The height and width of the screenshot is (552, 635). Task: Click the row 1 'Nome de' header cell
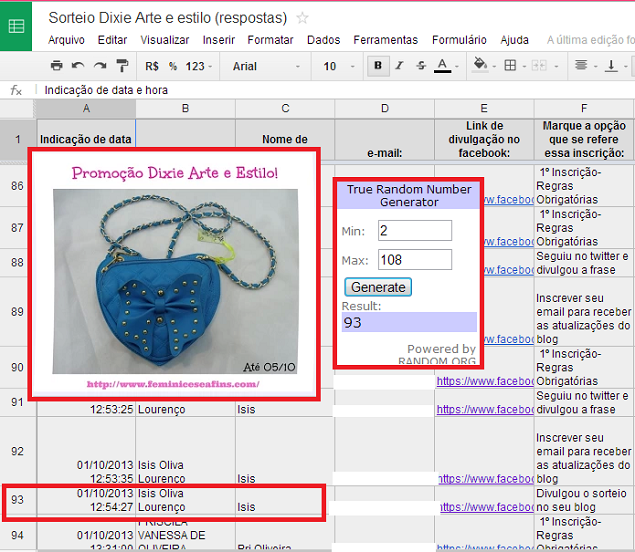click(x=285, y=139)
